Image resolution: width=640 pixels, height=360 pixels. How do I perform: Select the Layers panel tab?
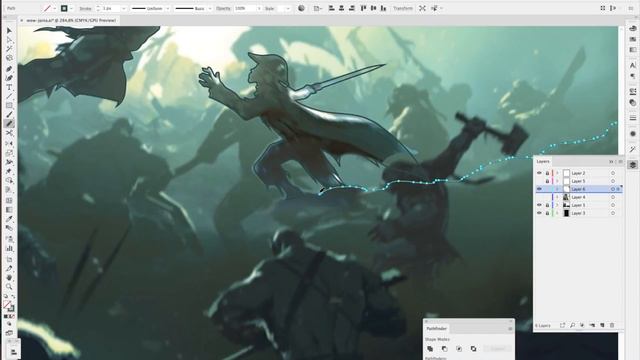543,162
